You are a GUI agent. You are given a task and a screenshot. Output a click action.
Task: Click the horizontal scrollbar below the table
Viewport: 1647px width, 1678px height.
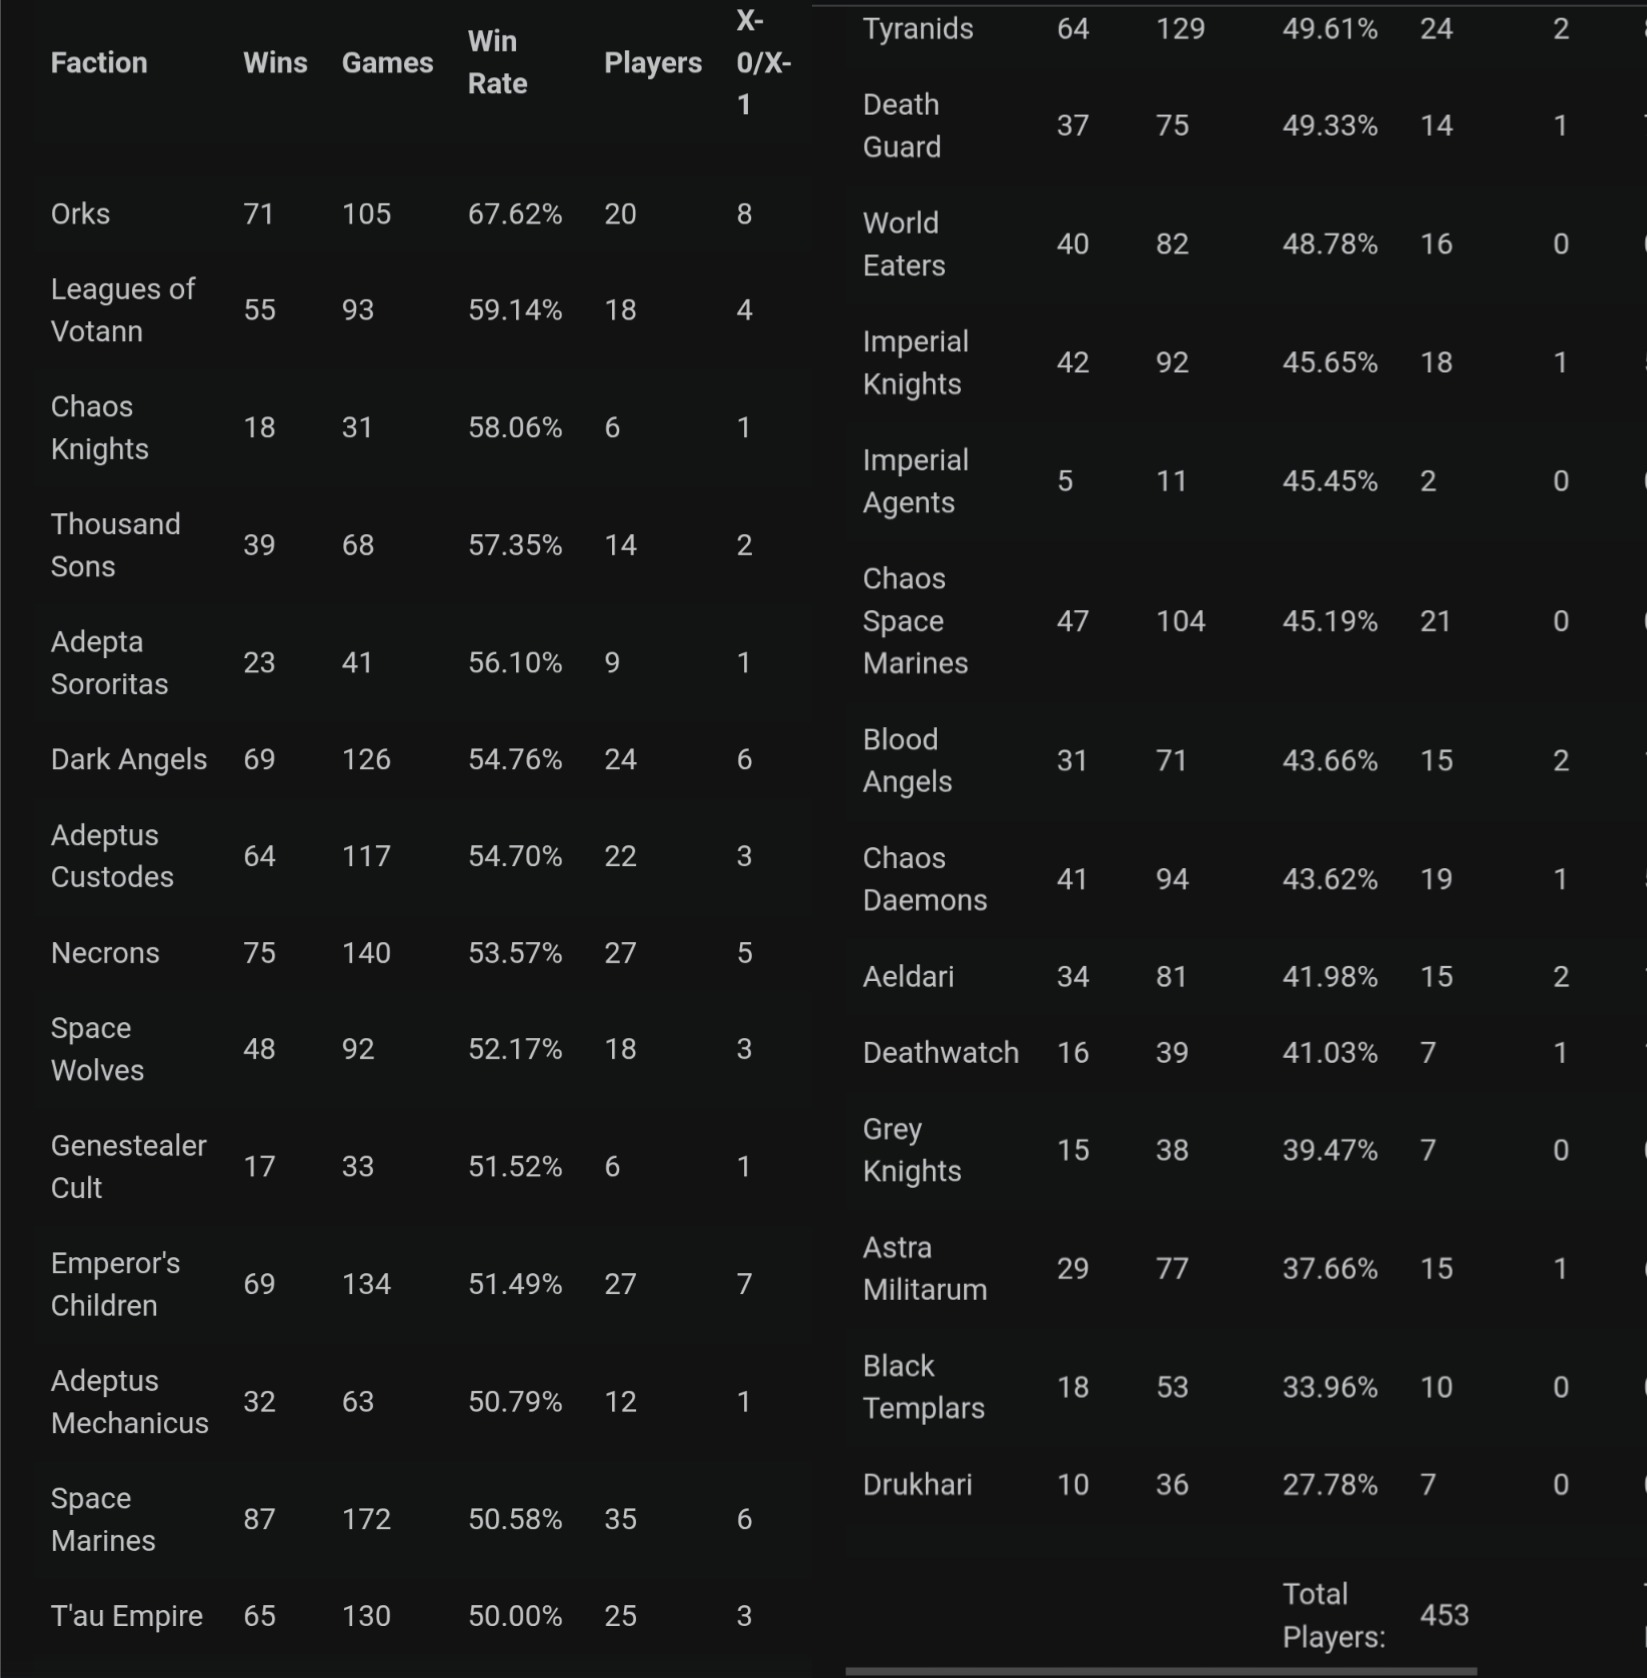tap(1160, 1671)
